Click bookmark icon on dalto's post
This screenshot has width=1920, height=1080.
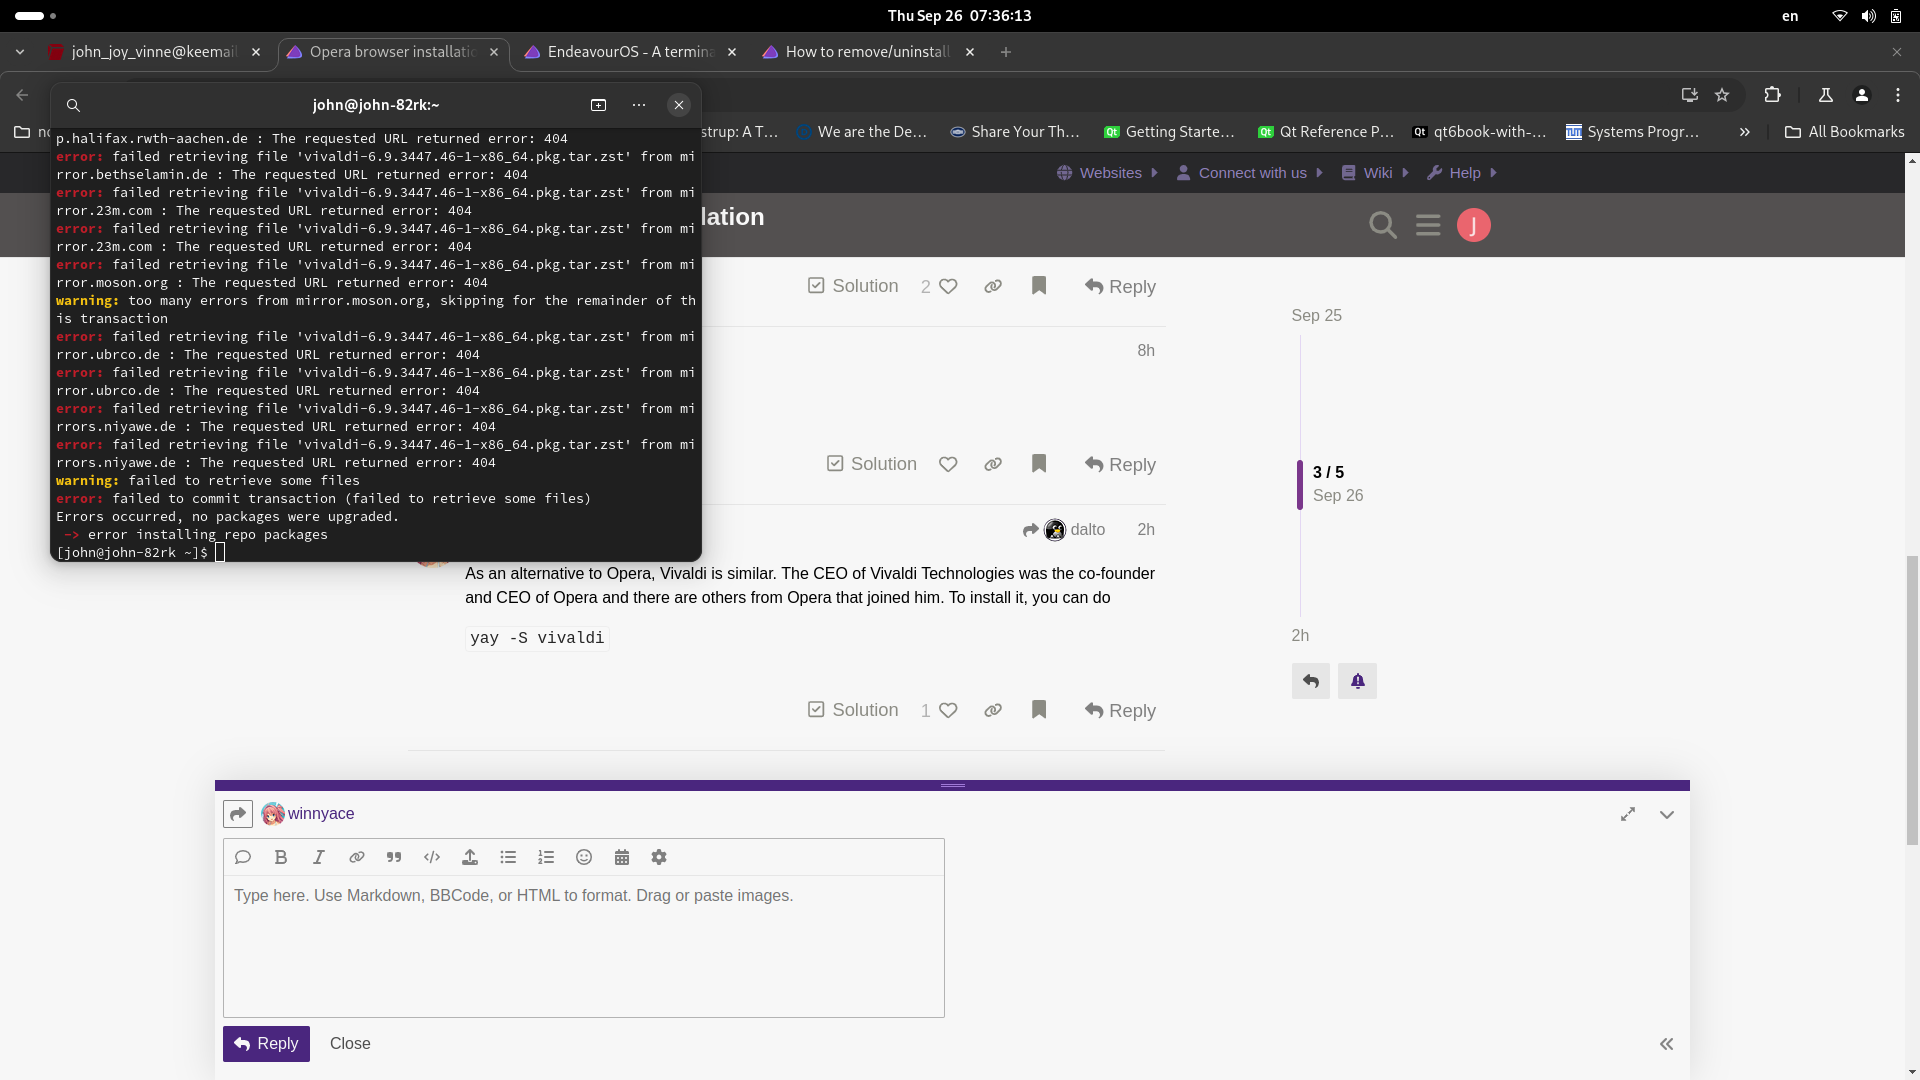(x=1039, y=710)
